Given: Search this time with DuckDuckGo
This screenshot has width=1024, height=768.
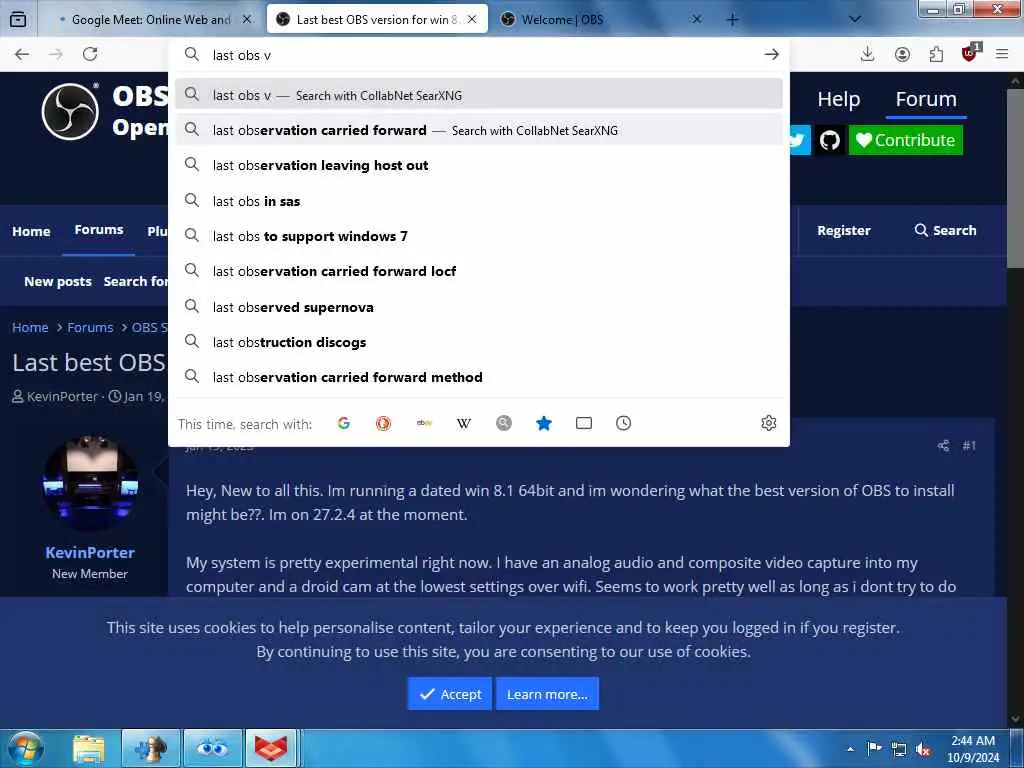Looking at the screenshot, I should coord(383,423).
